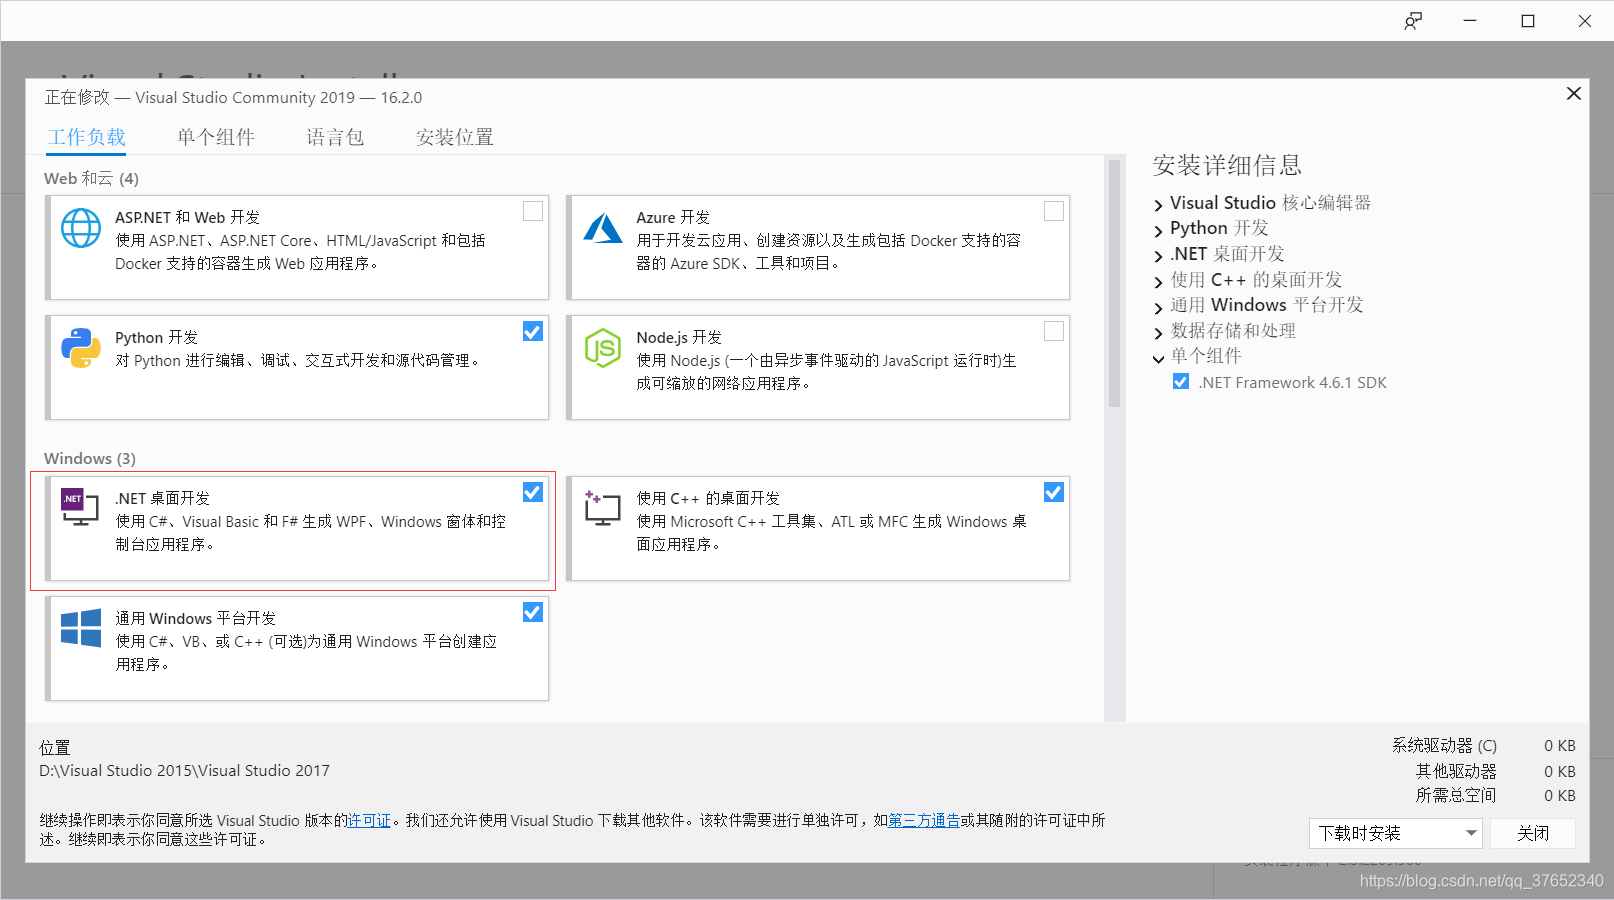
Task: Open the feedback icon in title bar
Action: pyautogui.click(x=1413, y=21)
